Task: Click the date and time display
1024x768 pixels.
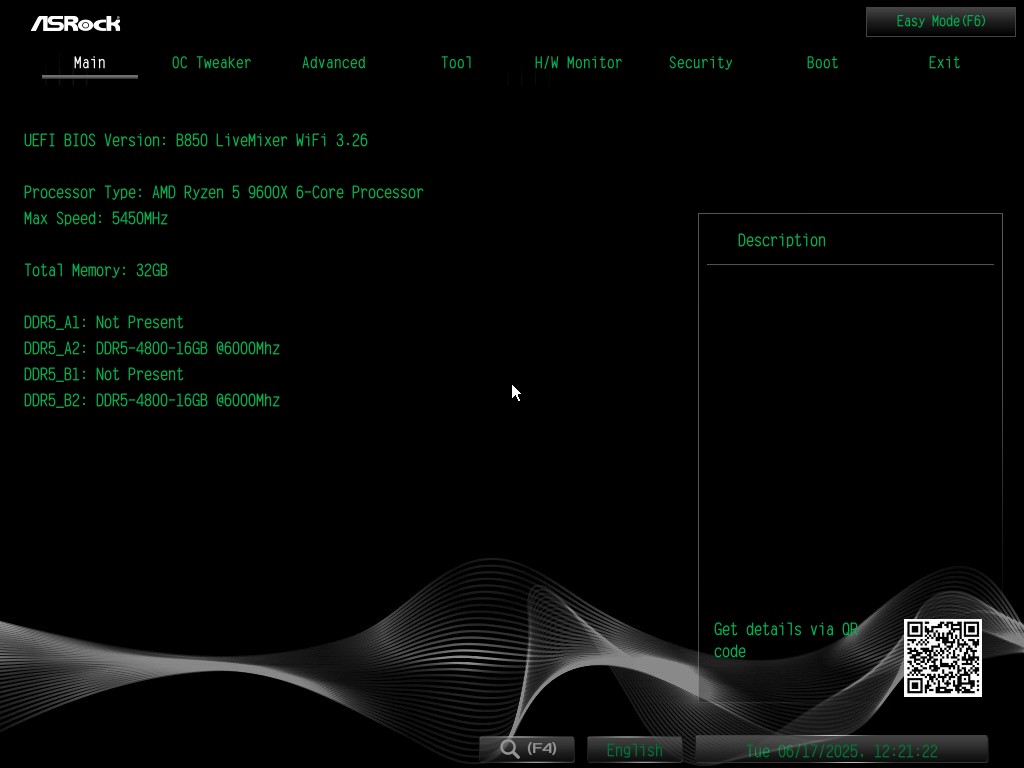Action: [842, 750]
